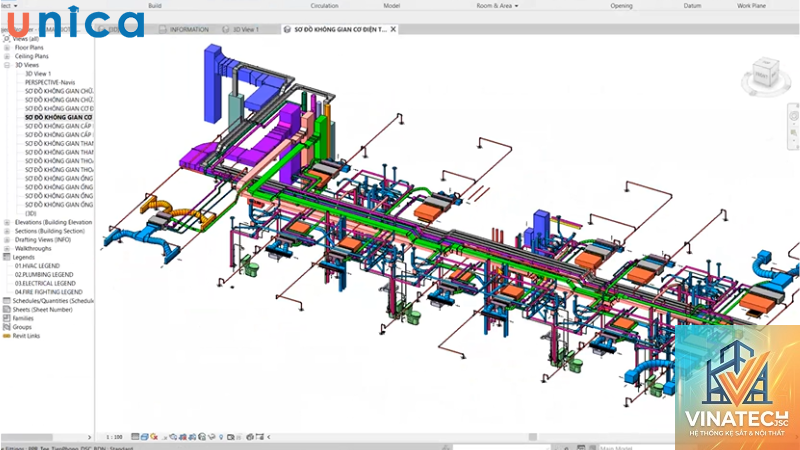The image size is (800, 450).
Task: Select the {3D} view in browser tree
Action: [31, 213]
